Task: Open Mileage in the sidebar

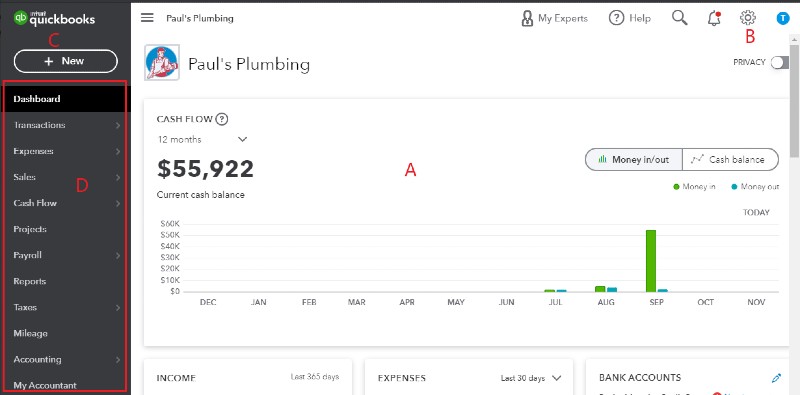Action: 65,333
